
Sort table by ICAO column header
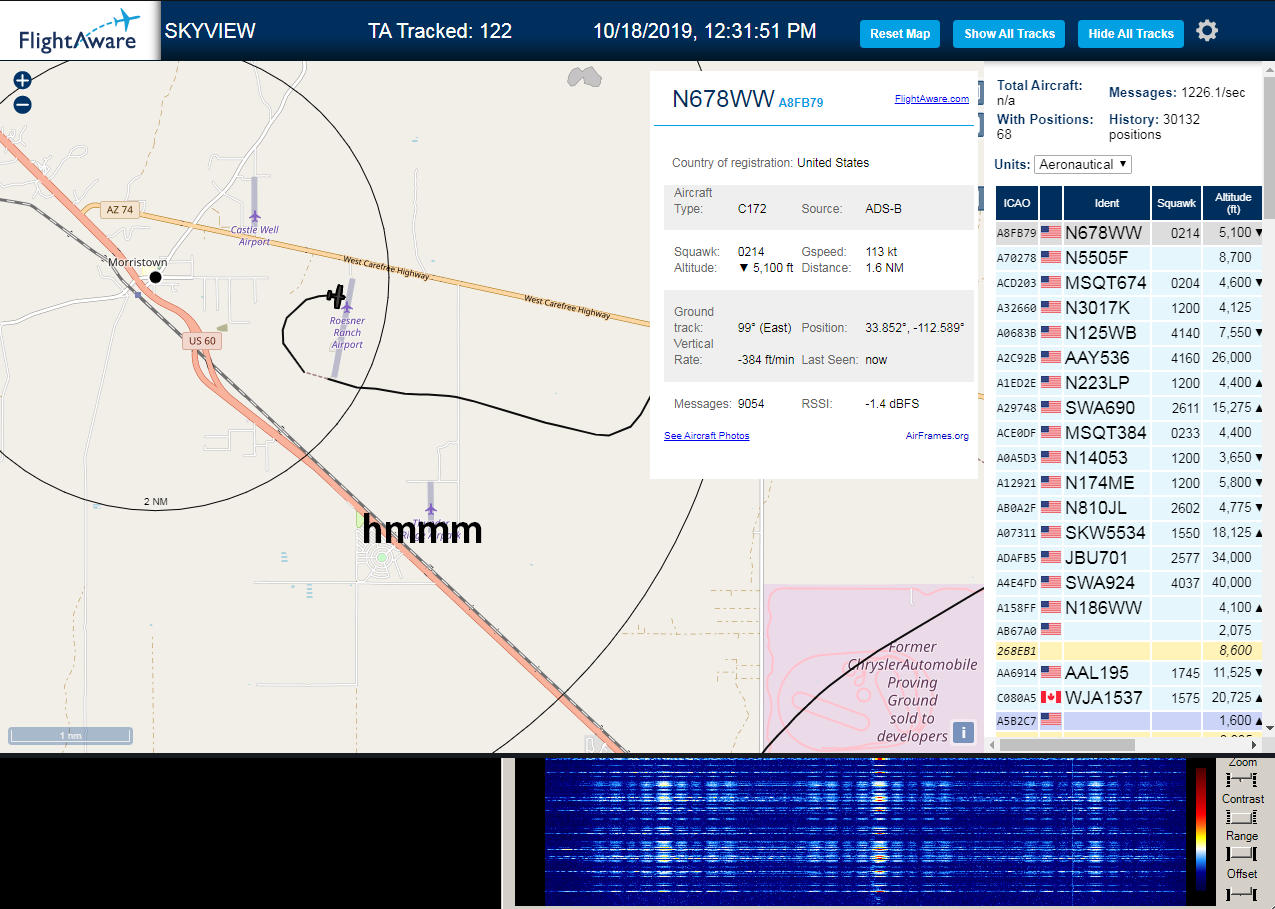click(1016, 203)
